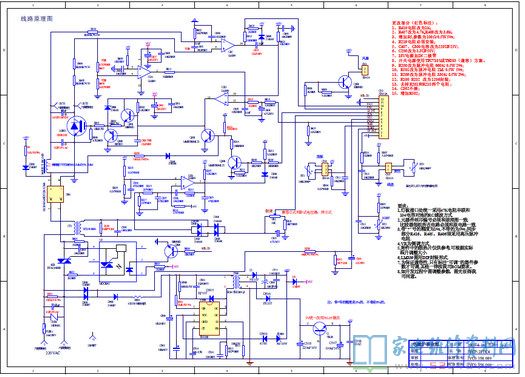Click the yellow two-pin connector on the right

pyautogui.click(x=388, y=168)
